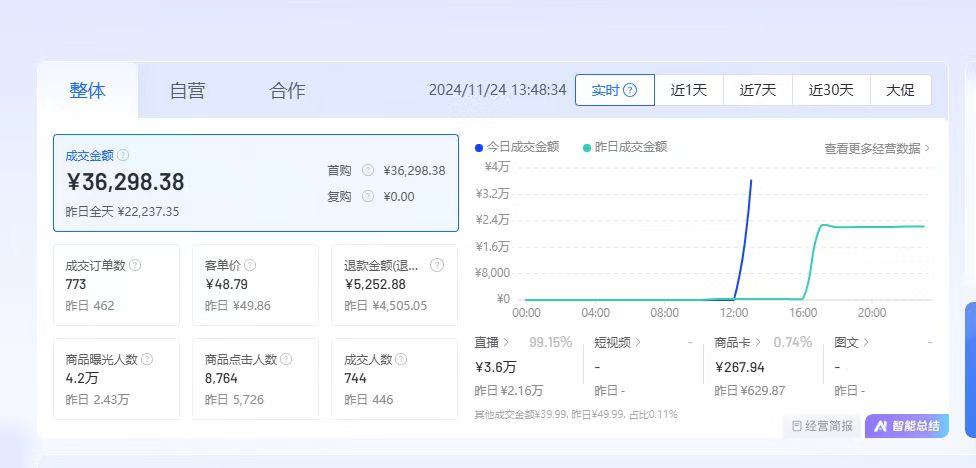Open the 经营简报 report button
Screen dimensions: 976x468
click(821, 426)
